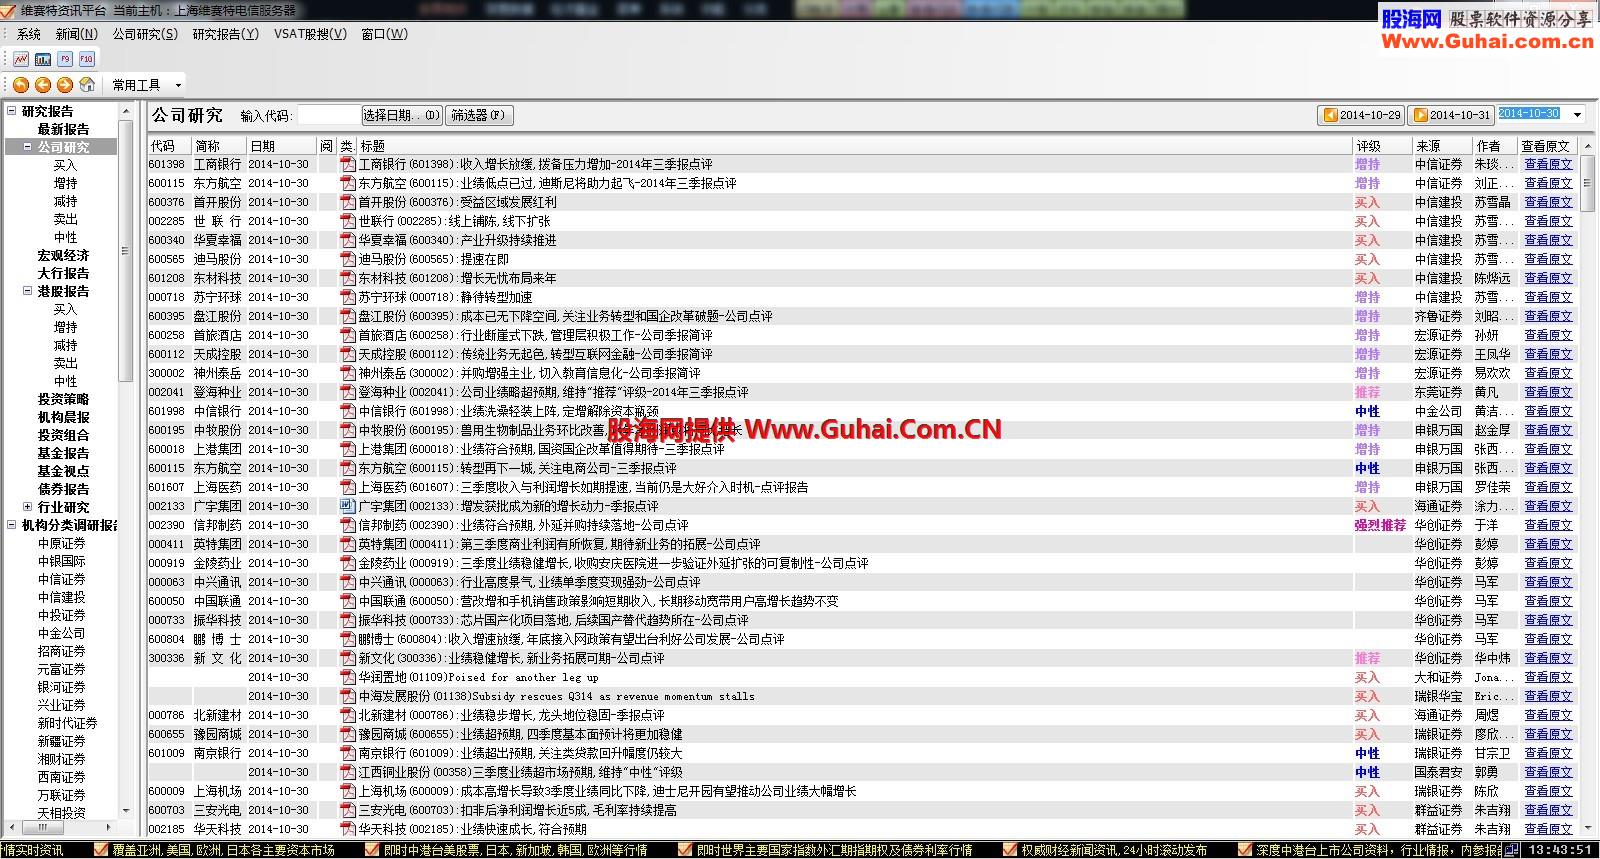Open the 筛选器(F) filter dropdown button

(x=479, y=115)
